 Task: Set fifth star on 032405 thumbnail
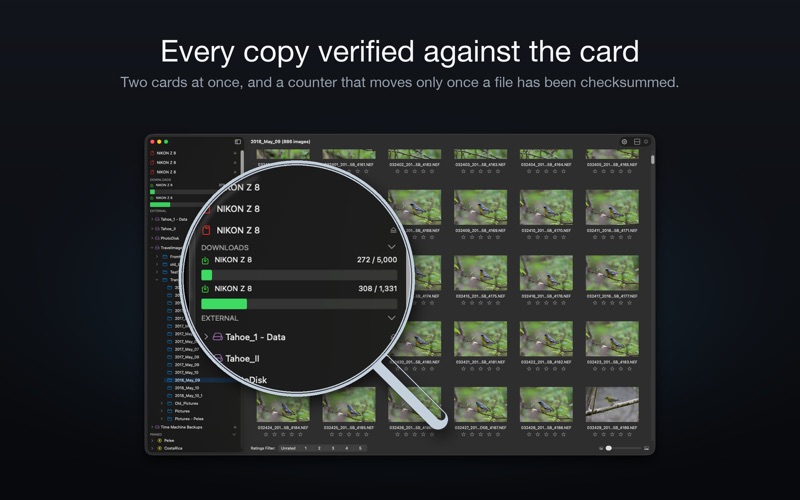[630, 171]
